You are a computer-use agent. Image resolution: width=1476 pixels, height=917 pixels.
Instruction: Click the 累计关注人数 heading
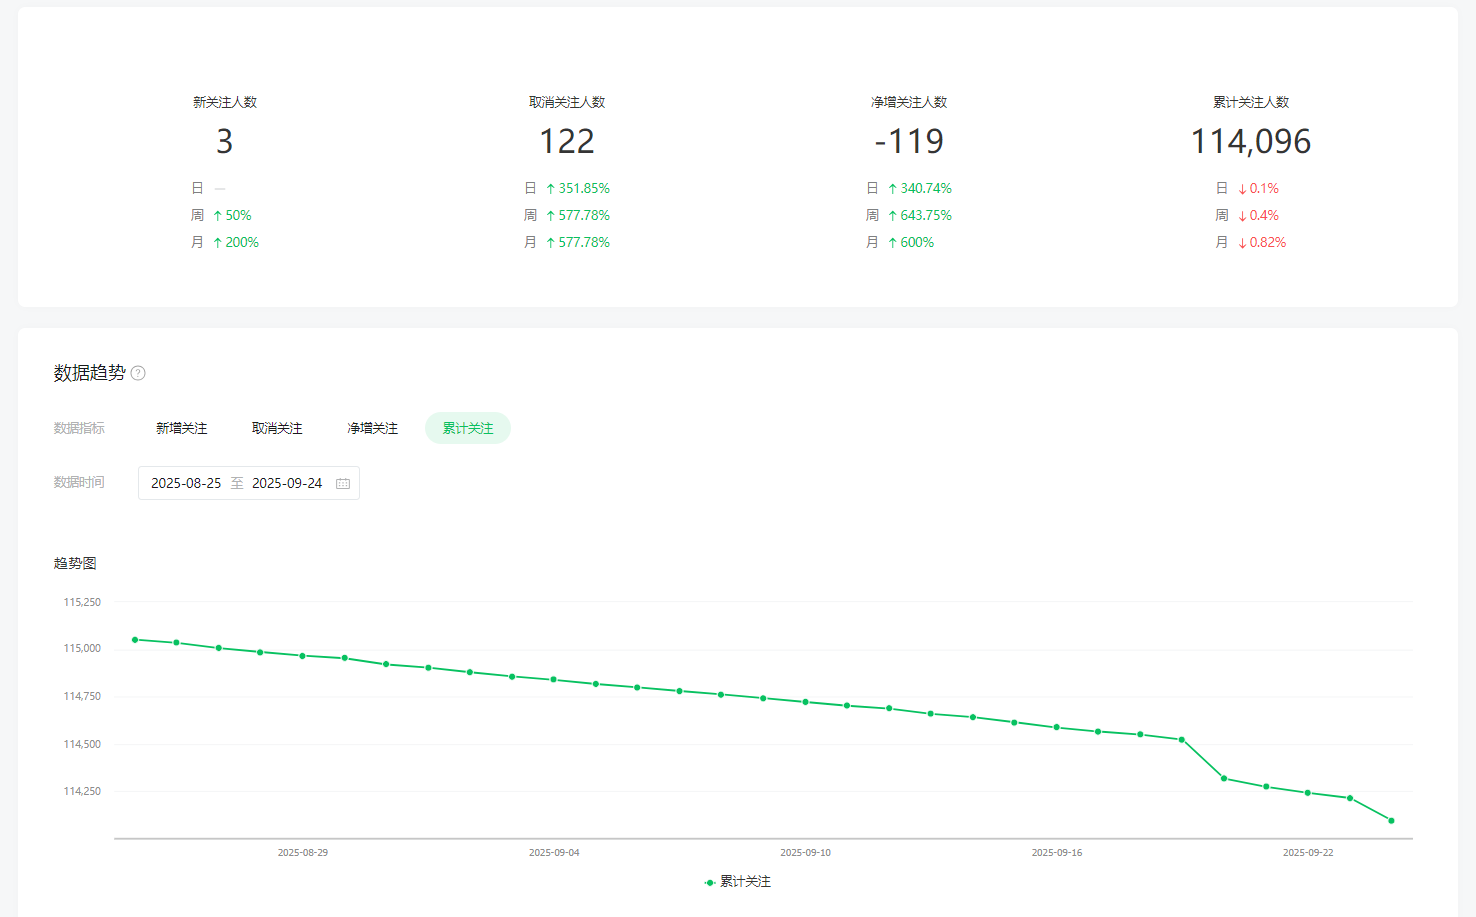click(x=1251, y=102)
